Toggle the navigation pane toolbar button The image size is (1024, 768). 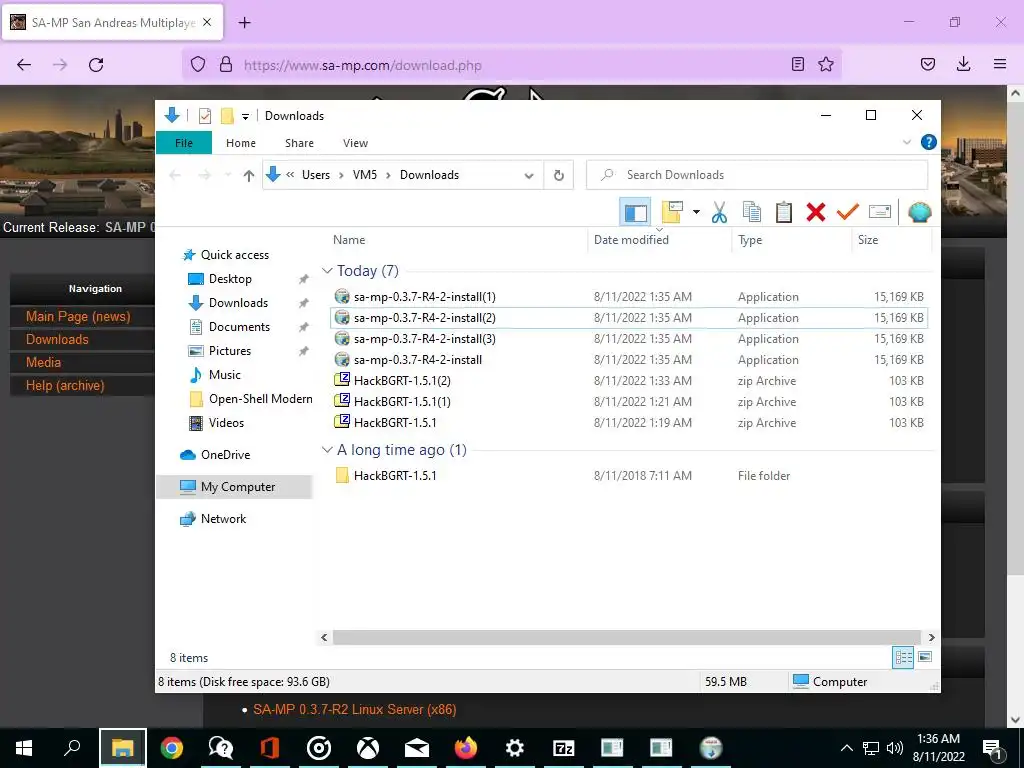click(635, 212)
